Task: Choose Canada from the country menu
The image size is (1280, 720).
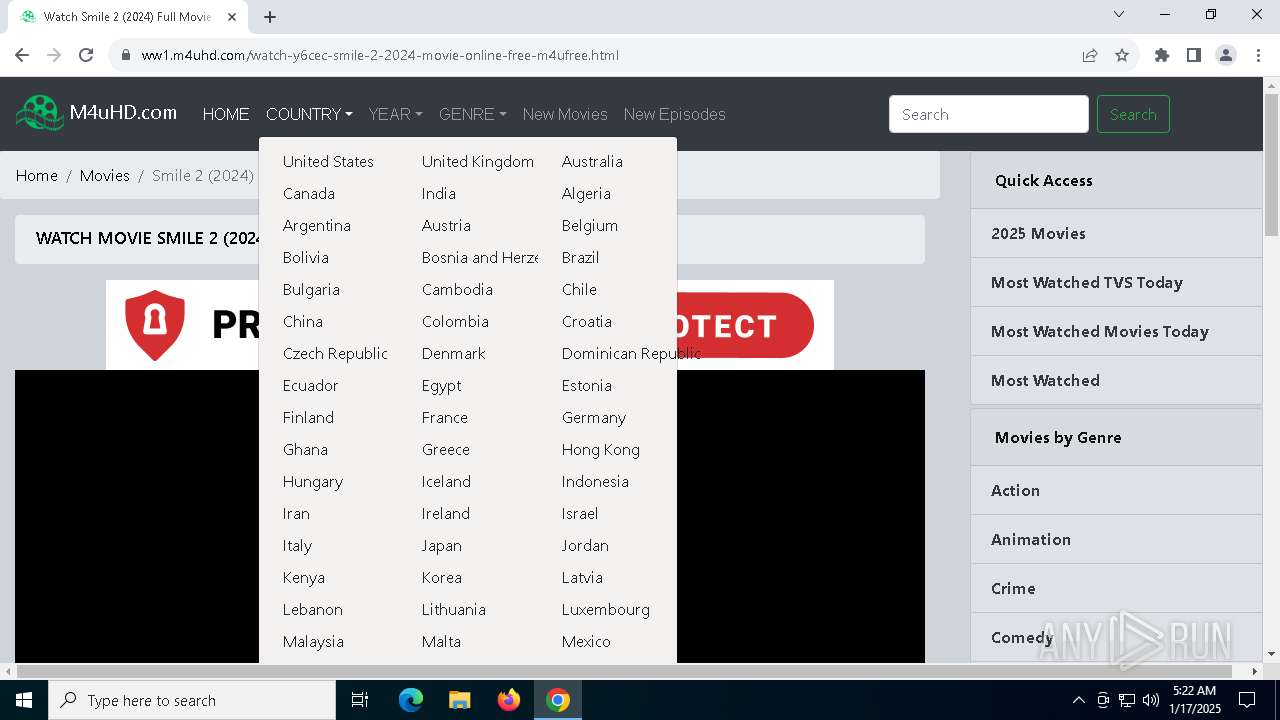Action: [x=309, y=193]
